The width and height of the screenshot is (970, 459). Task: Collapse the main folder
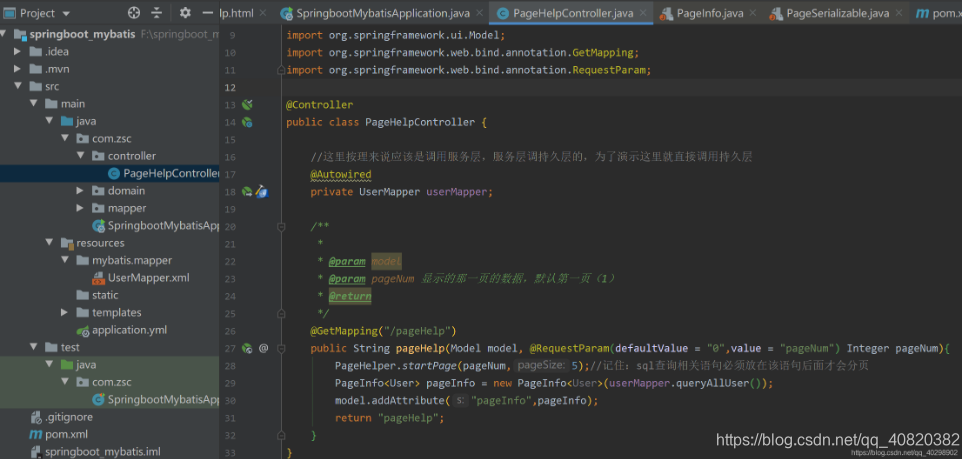[33, 103]
